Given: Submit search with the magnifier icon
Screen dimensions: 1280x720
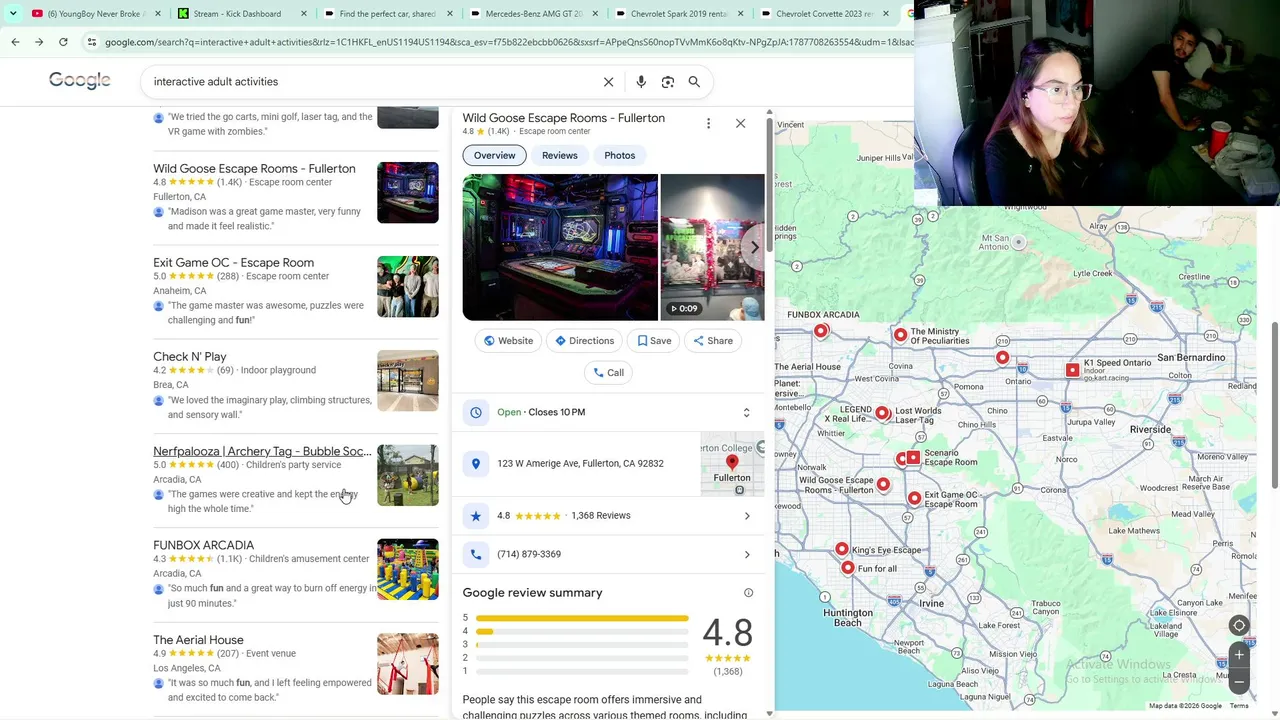Looking at the screenshot, I should click(694, 82).
